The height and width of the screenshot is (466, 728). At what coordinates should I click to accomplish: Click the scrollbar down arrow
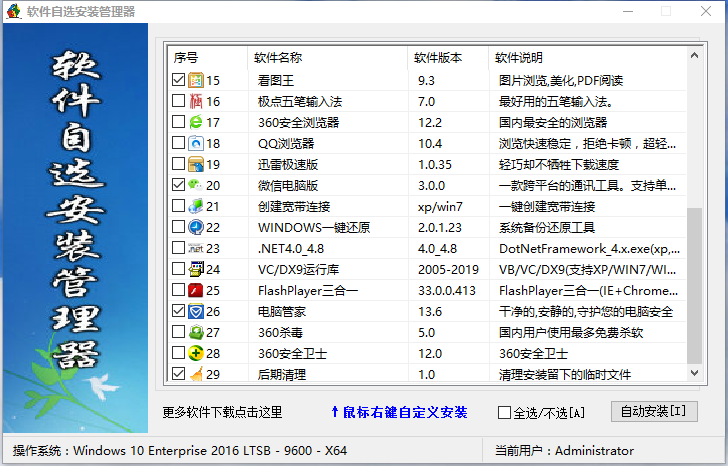tap(694, 373)
